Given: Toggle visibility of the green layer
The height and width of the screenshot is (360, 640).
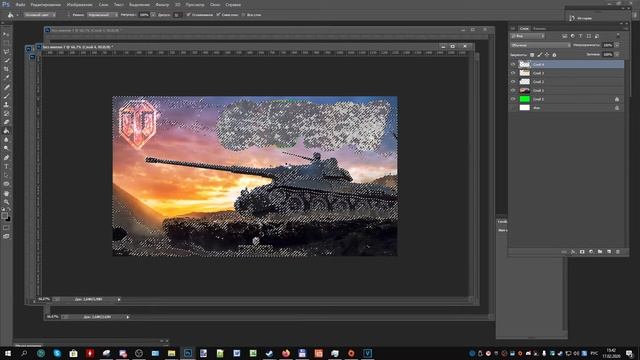Looking at the screenshot, I should point(513,99).
